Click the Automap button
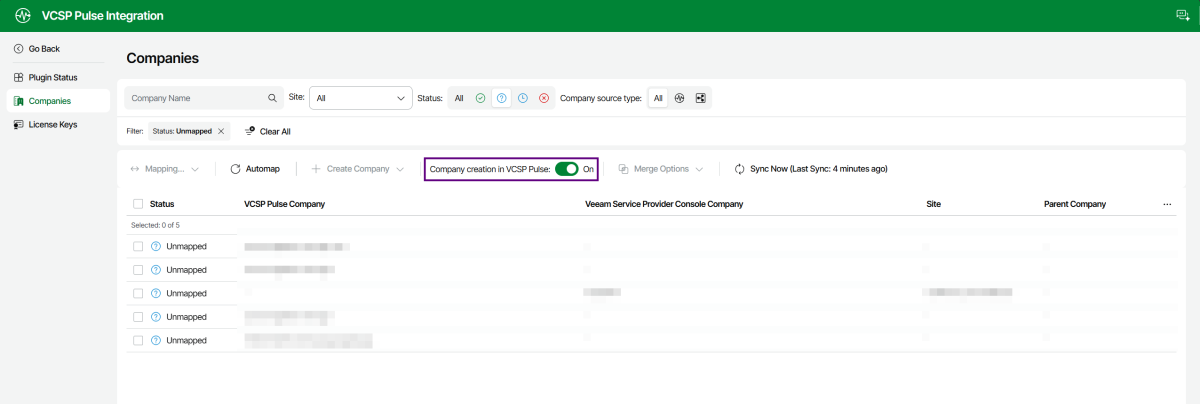1200x404 pixels. [x=255, y=169]
